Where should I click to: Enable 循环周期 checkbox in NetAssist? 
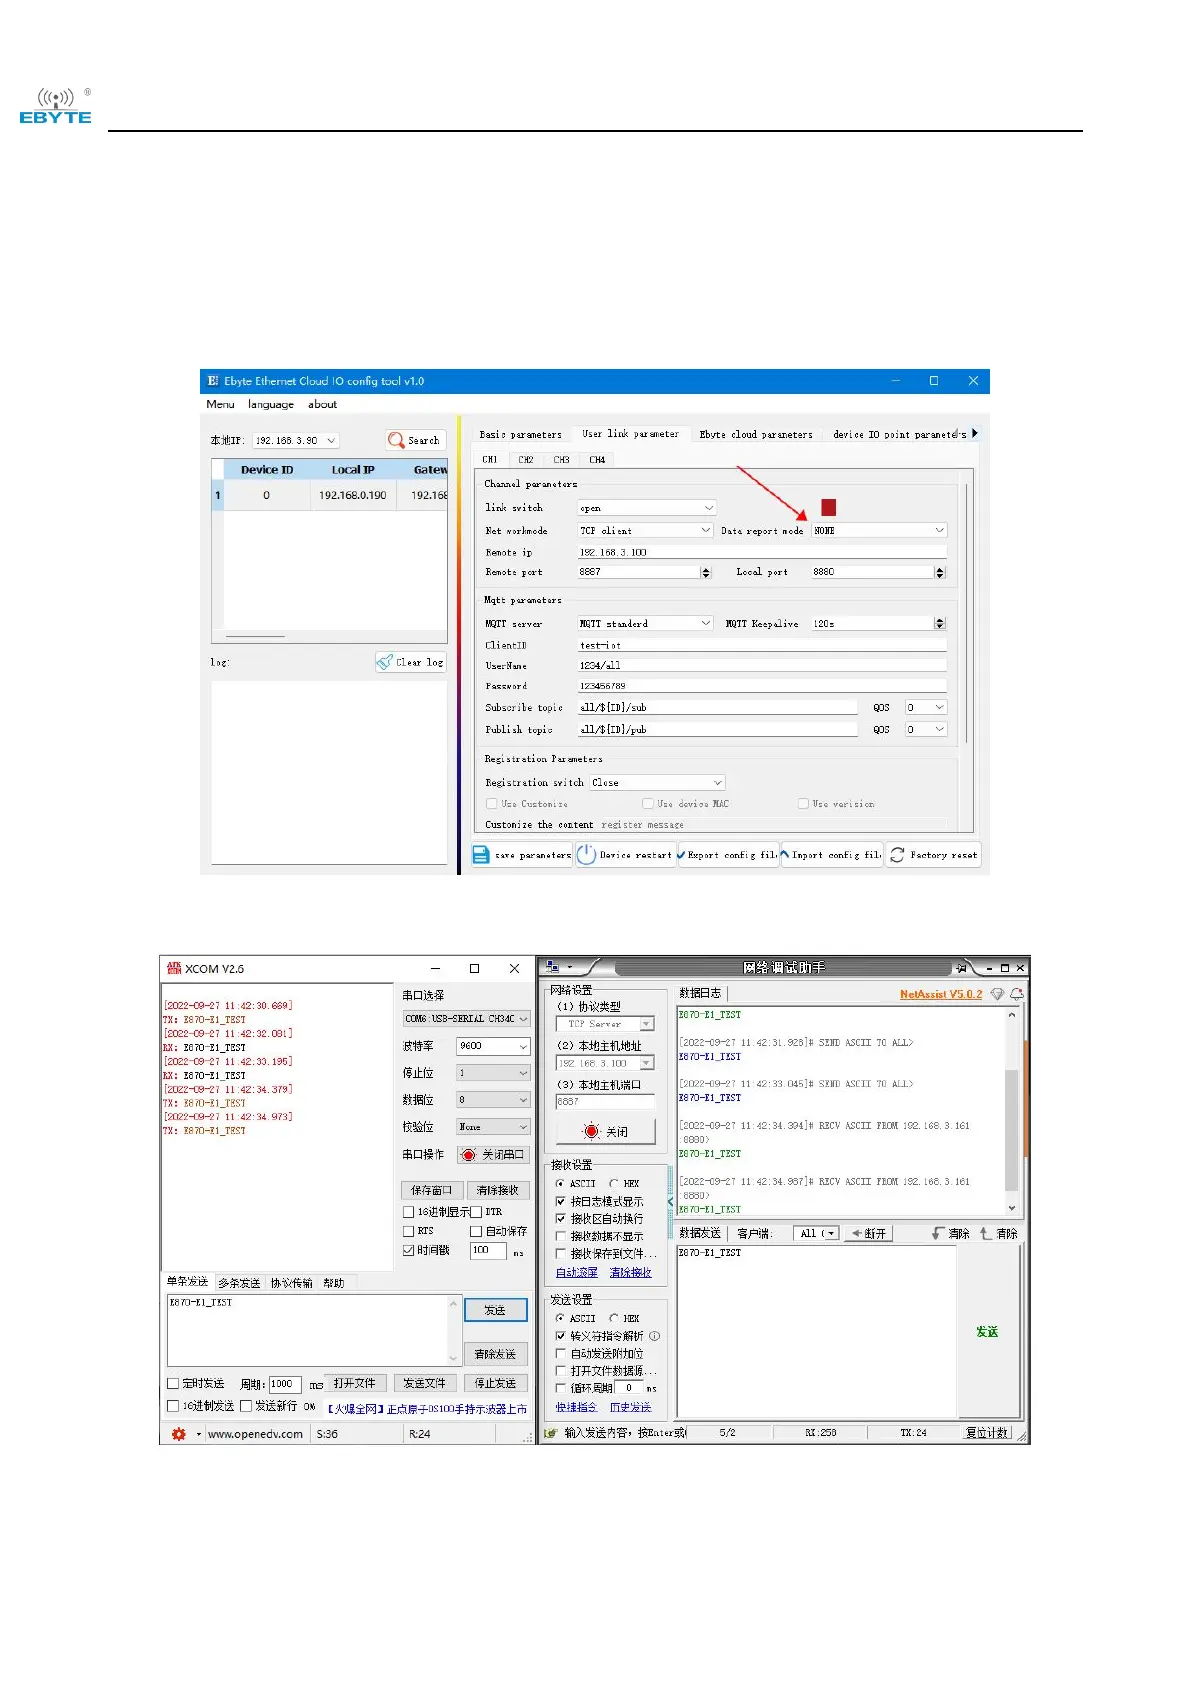561,1388
